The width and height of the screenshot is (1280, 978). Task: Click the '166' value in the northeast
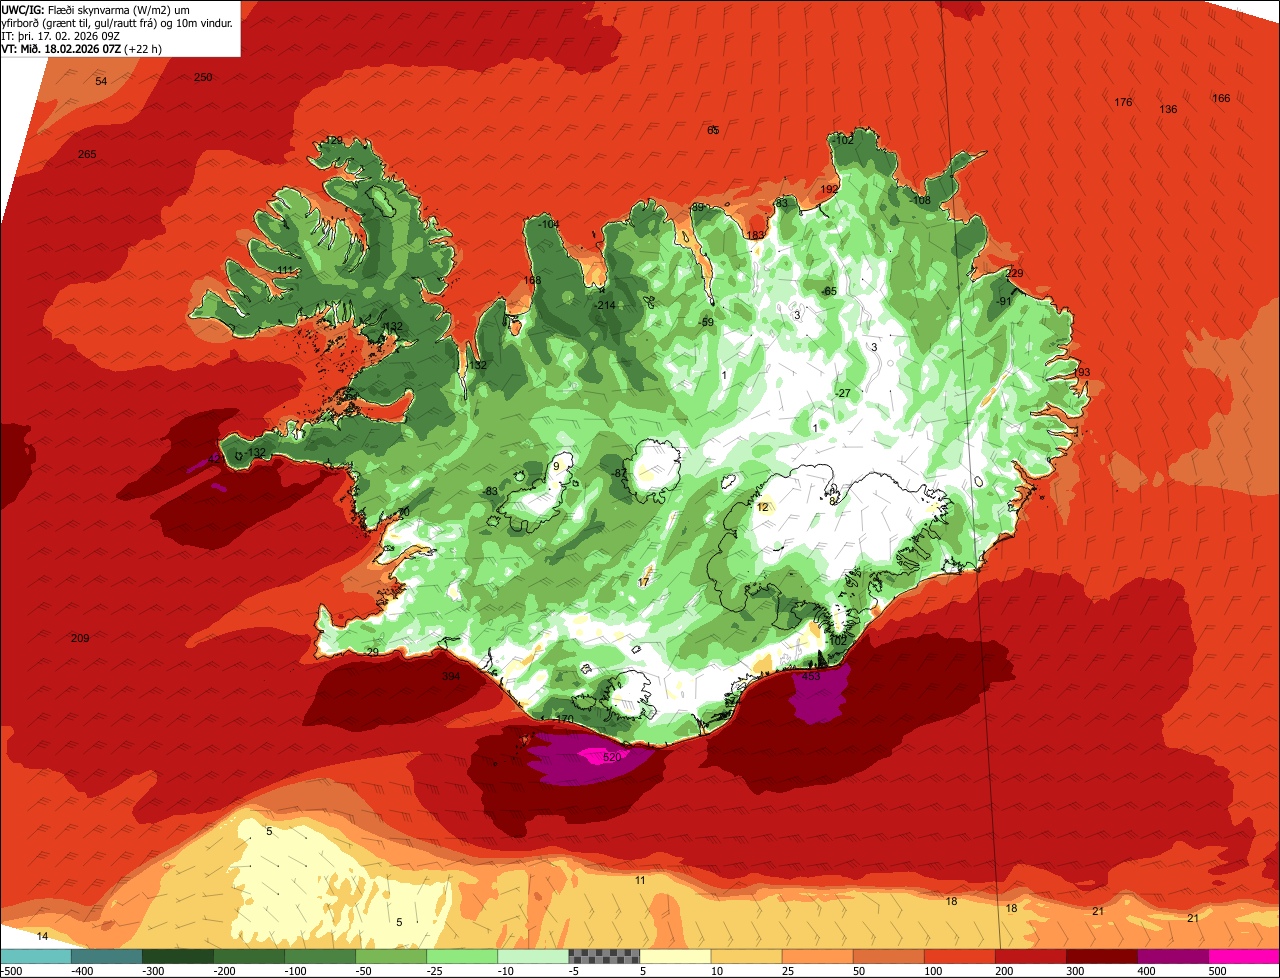pyautogui.click(x=1221, y=98)
